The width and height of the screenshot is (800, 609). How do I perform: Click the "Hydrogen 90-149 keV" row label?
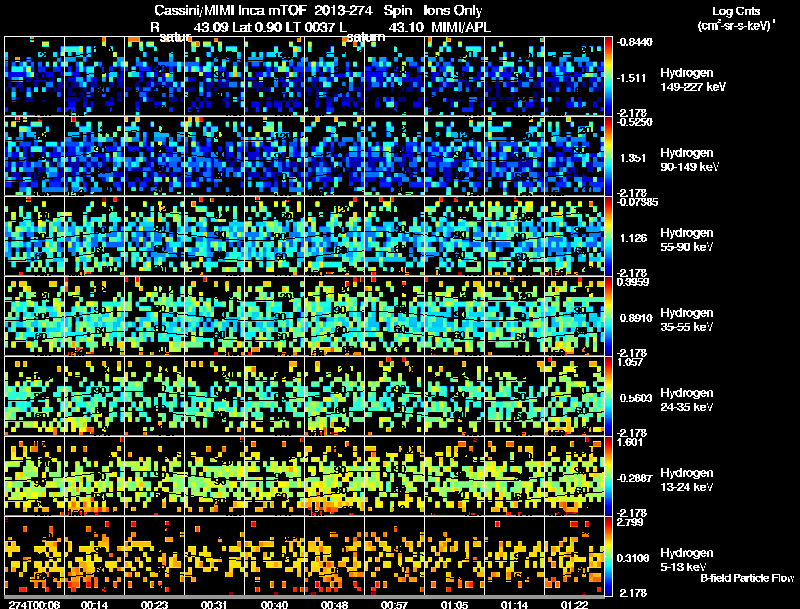(690, 160)
